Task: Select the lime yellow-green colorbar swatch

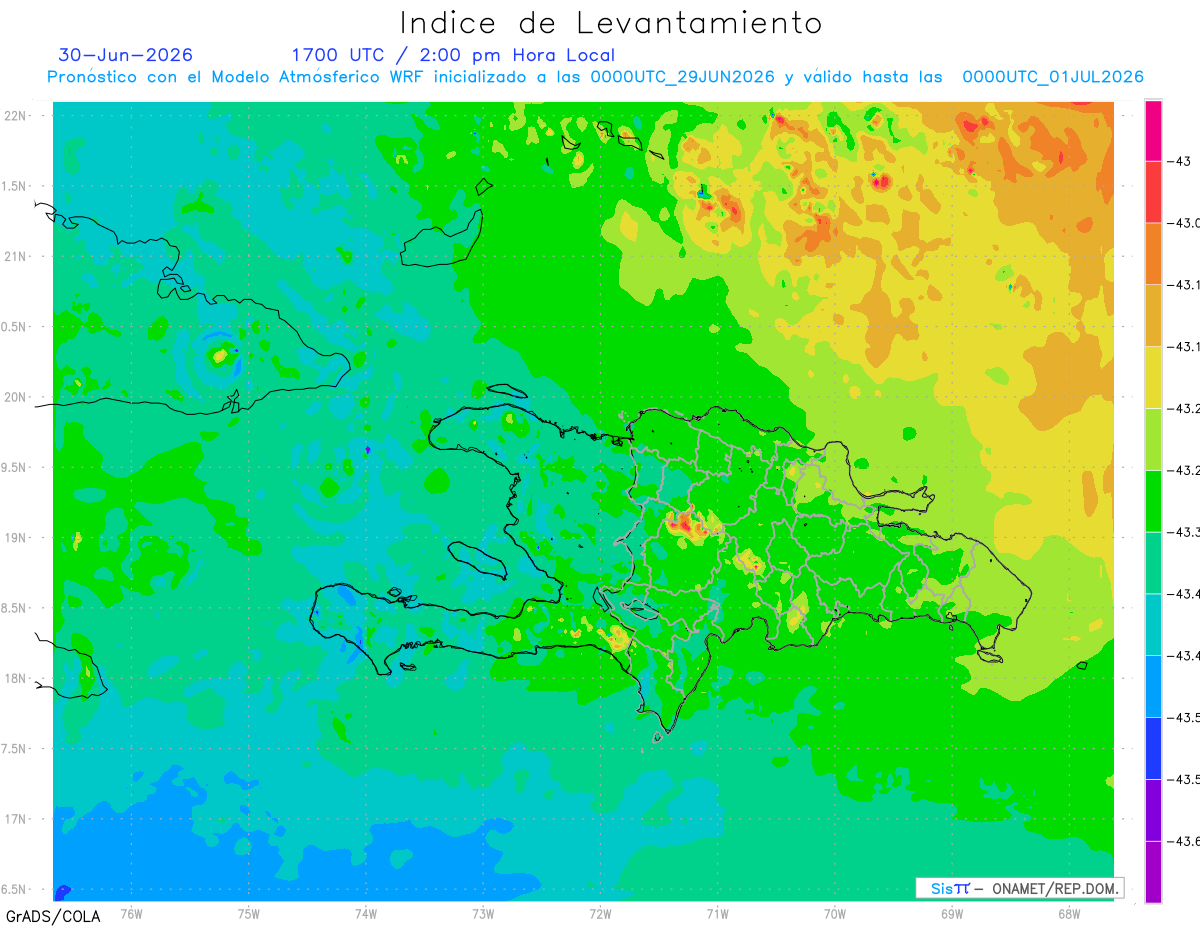Action: pos(1153,439)
